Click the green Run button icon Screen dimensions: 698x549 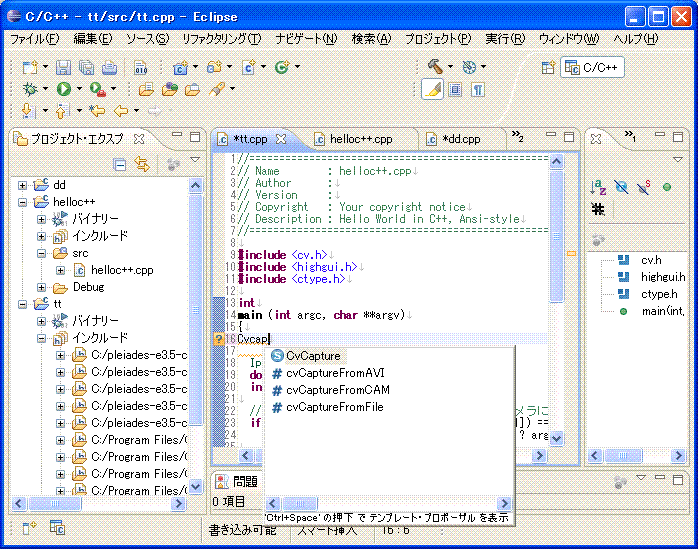click(x=64, y=89)
